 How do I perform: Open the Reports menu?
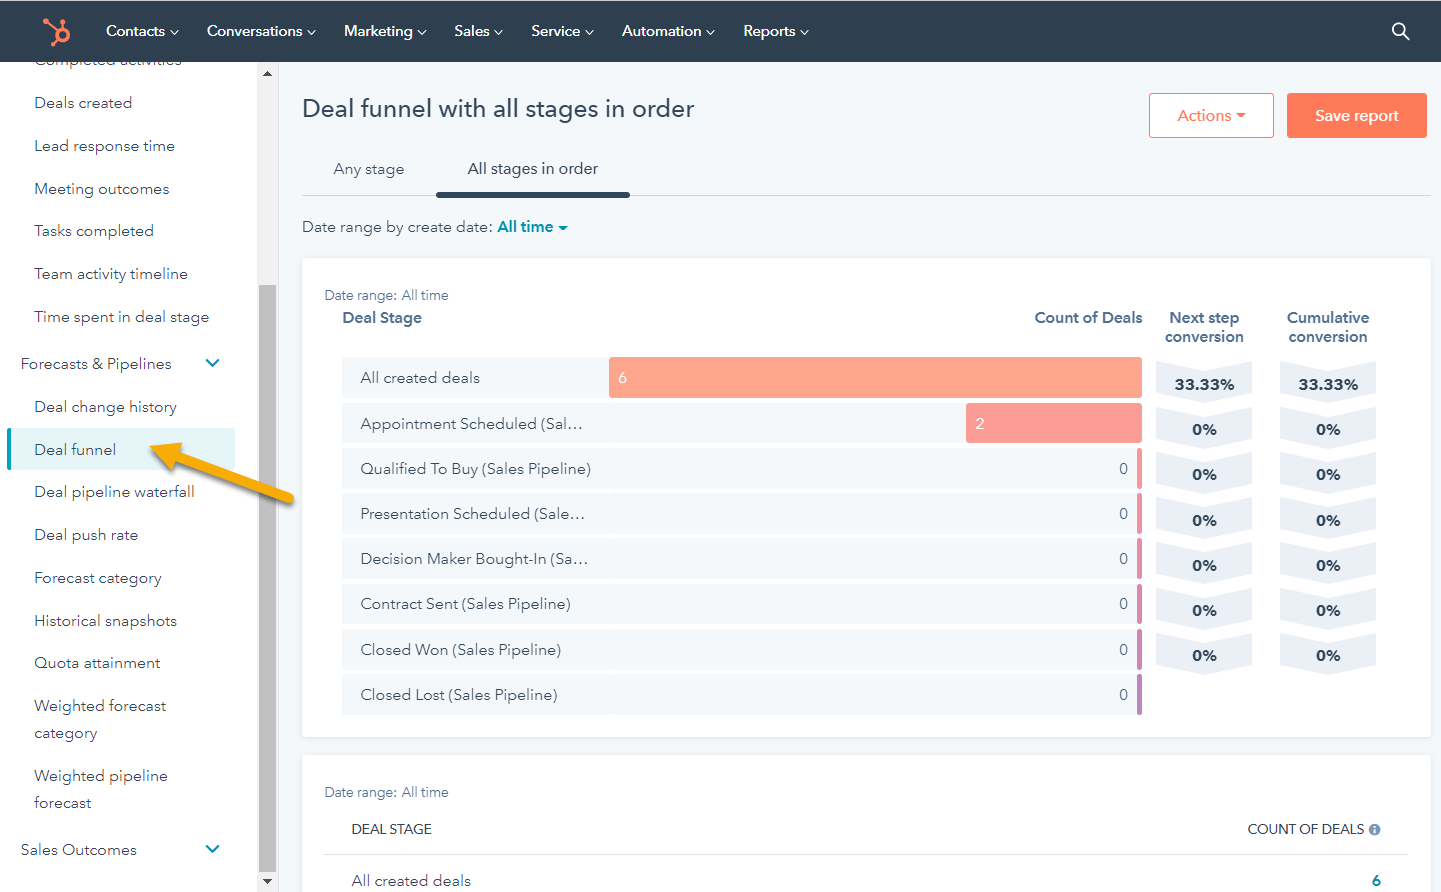(x=775, y=31)
